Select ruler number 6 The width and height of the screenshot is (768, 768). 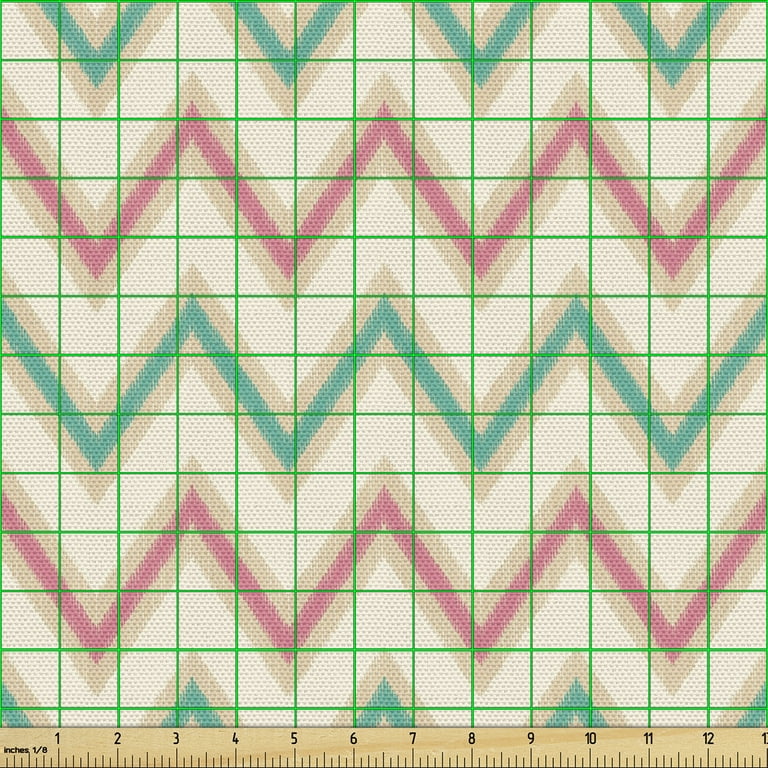click(x=353, y=740)
